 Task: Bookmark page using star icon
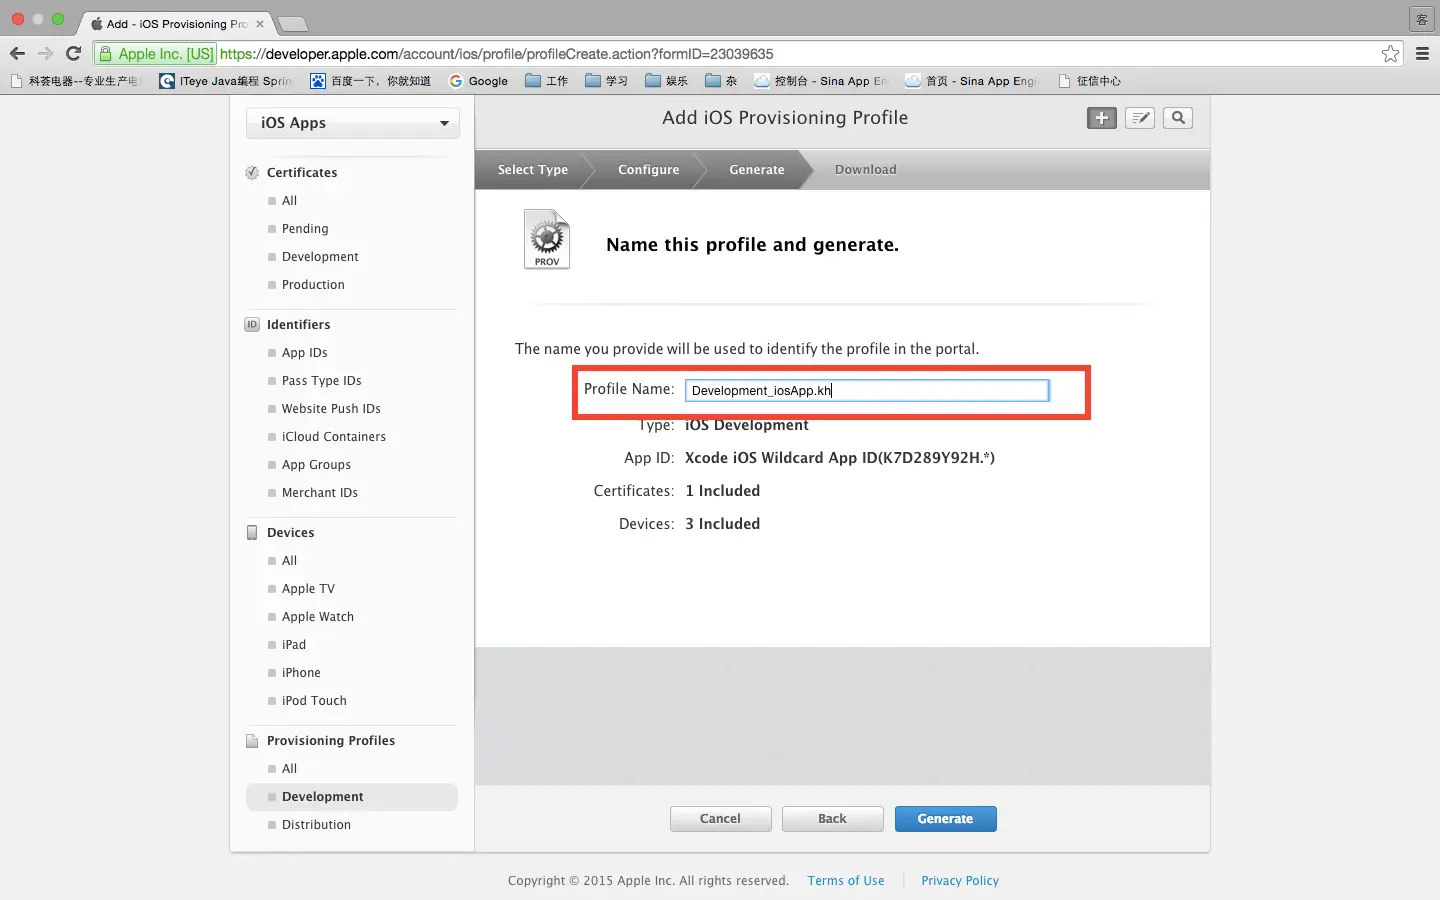coord(1390,54)
